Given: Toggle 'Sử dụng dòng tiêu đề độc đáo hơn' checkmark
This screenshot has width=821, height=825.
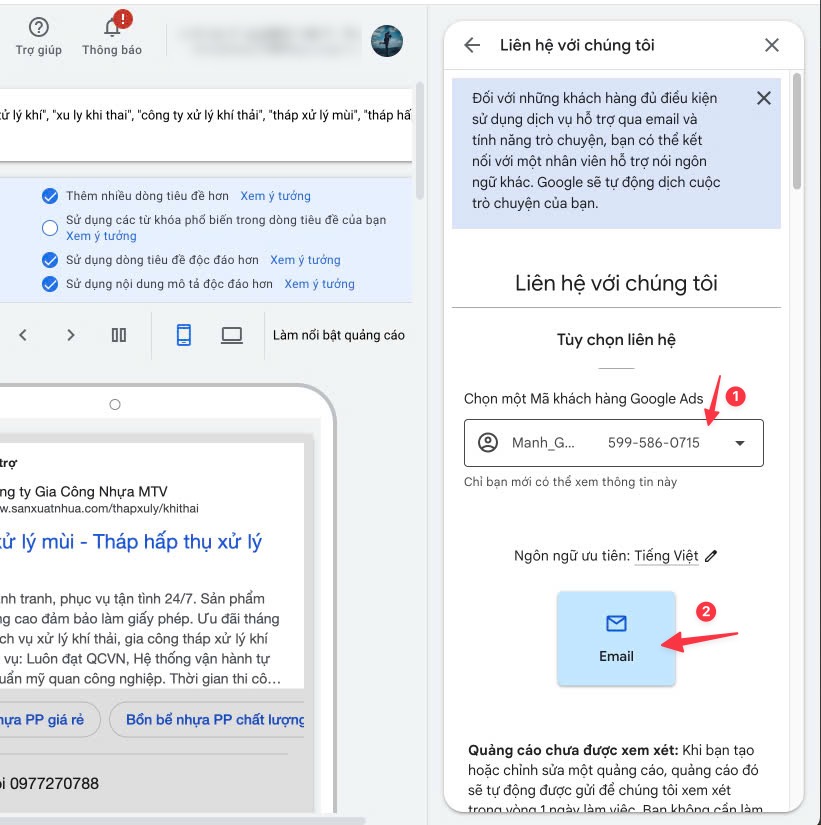Looking at the screenshot, I should click(x=50, y=260).
